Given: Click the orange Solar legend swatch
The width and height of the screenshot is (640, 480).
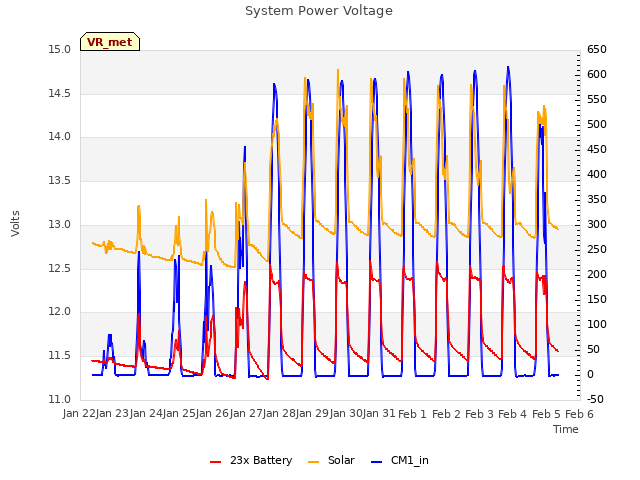Looking at the screenshot, I should 313,462.
